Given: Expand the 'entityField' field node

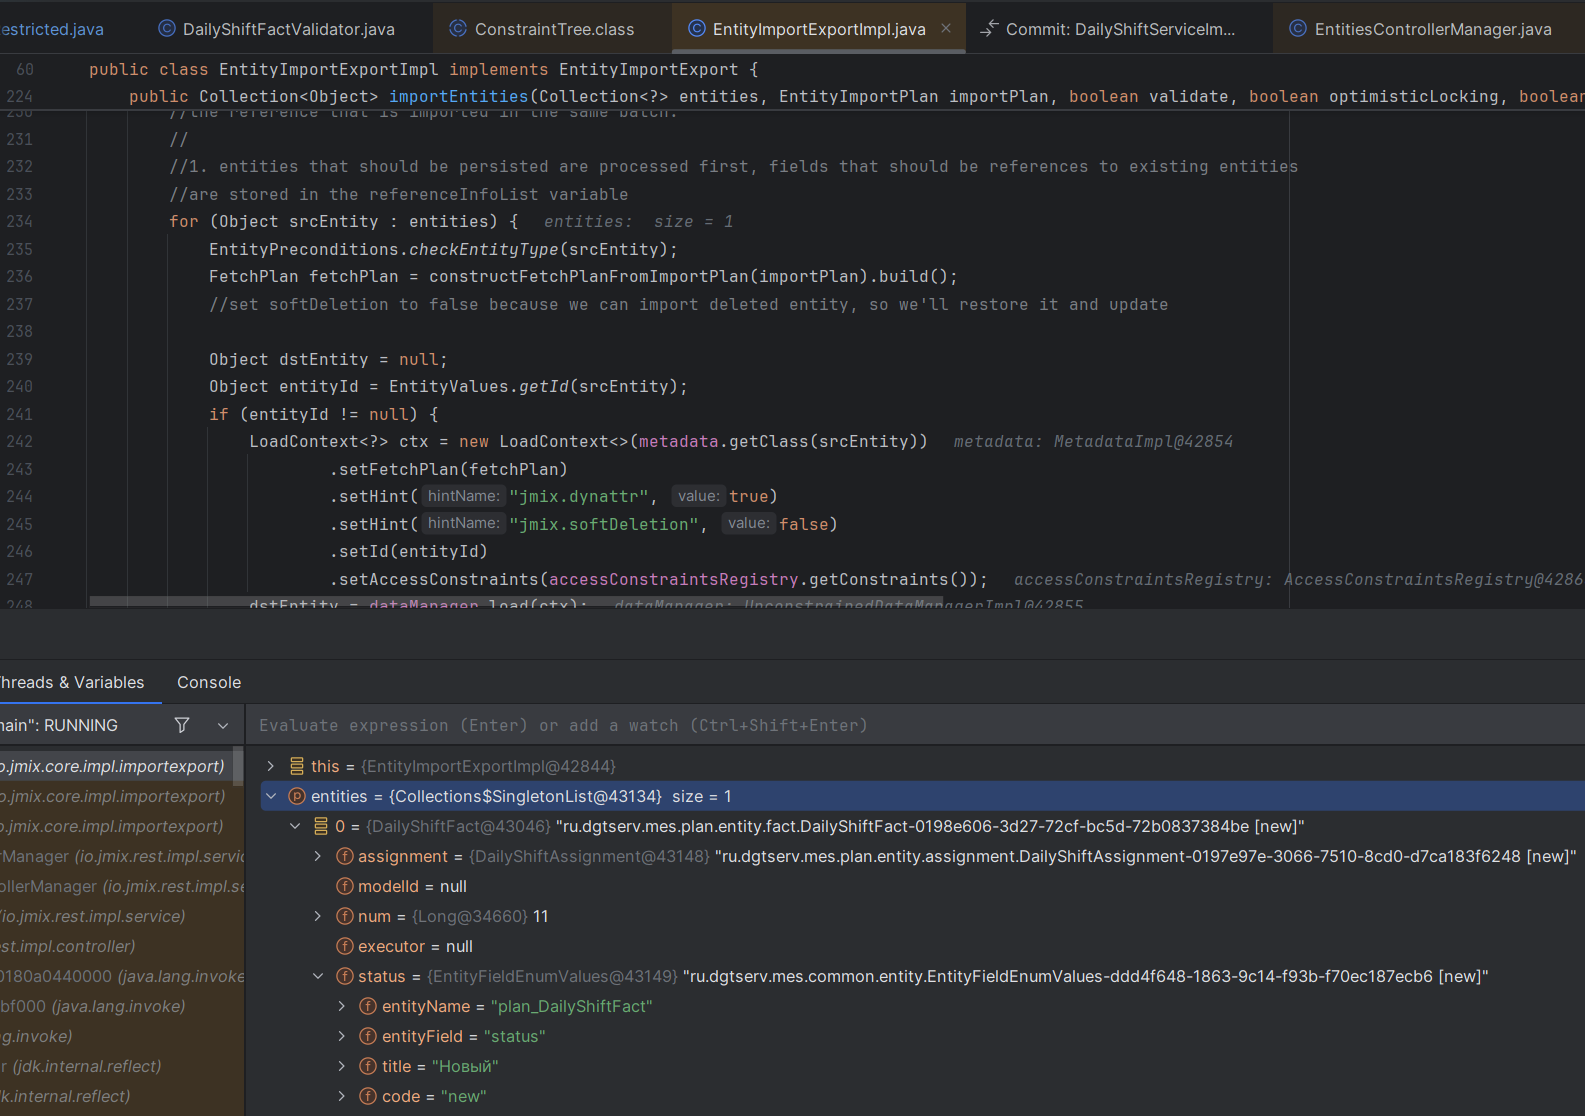Looking at the screenshot, I should click(342, 1036).
